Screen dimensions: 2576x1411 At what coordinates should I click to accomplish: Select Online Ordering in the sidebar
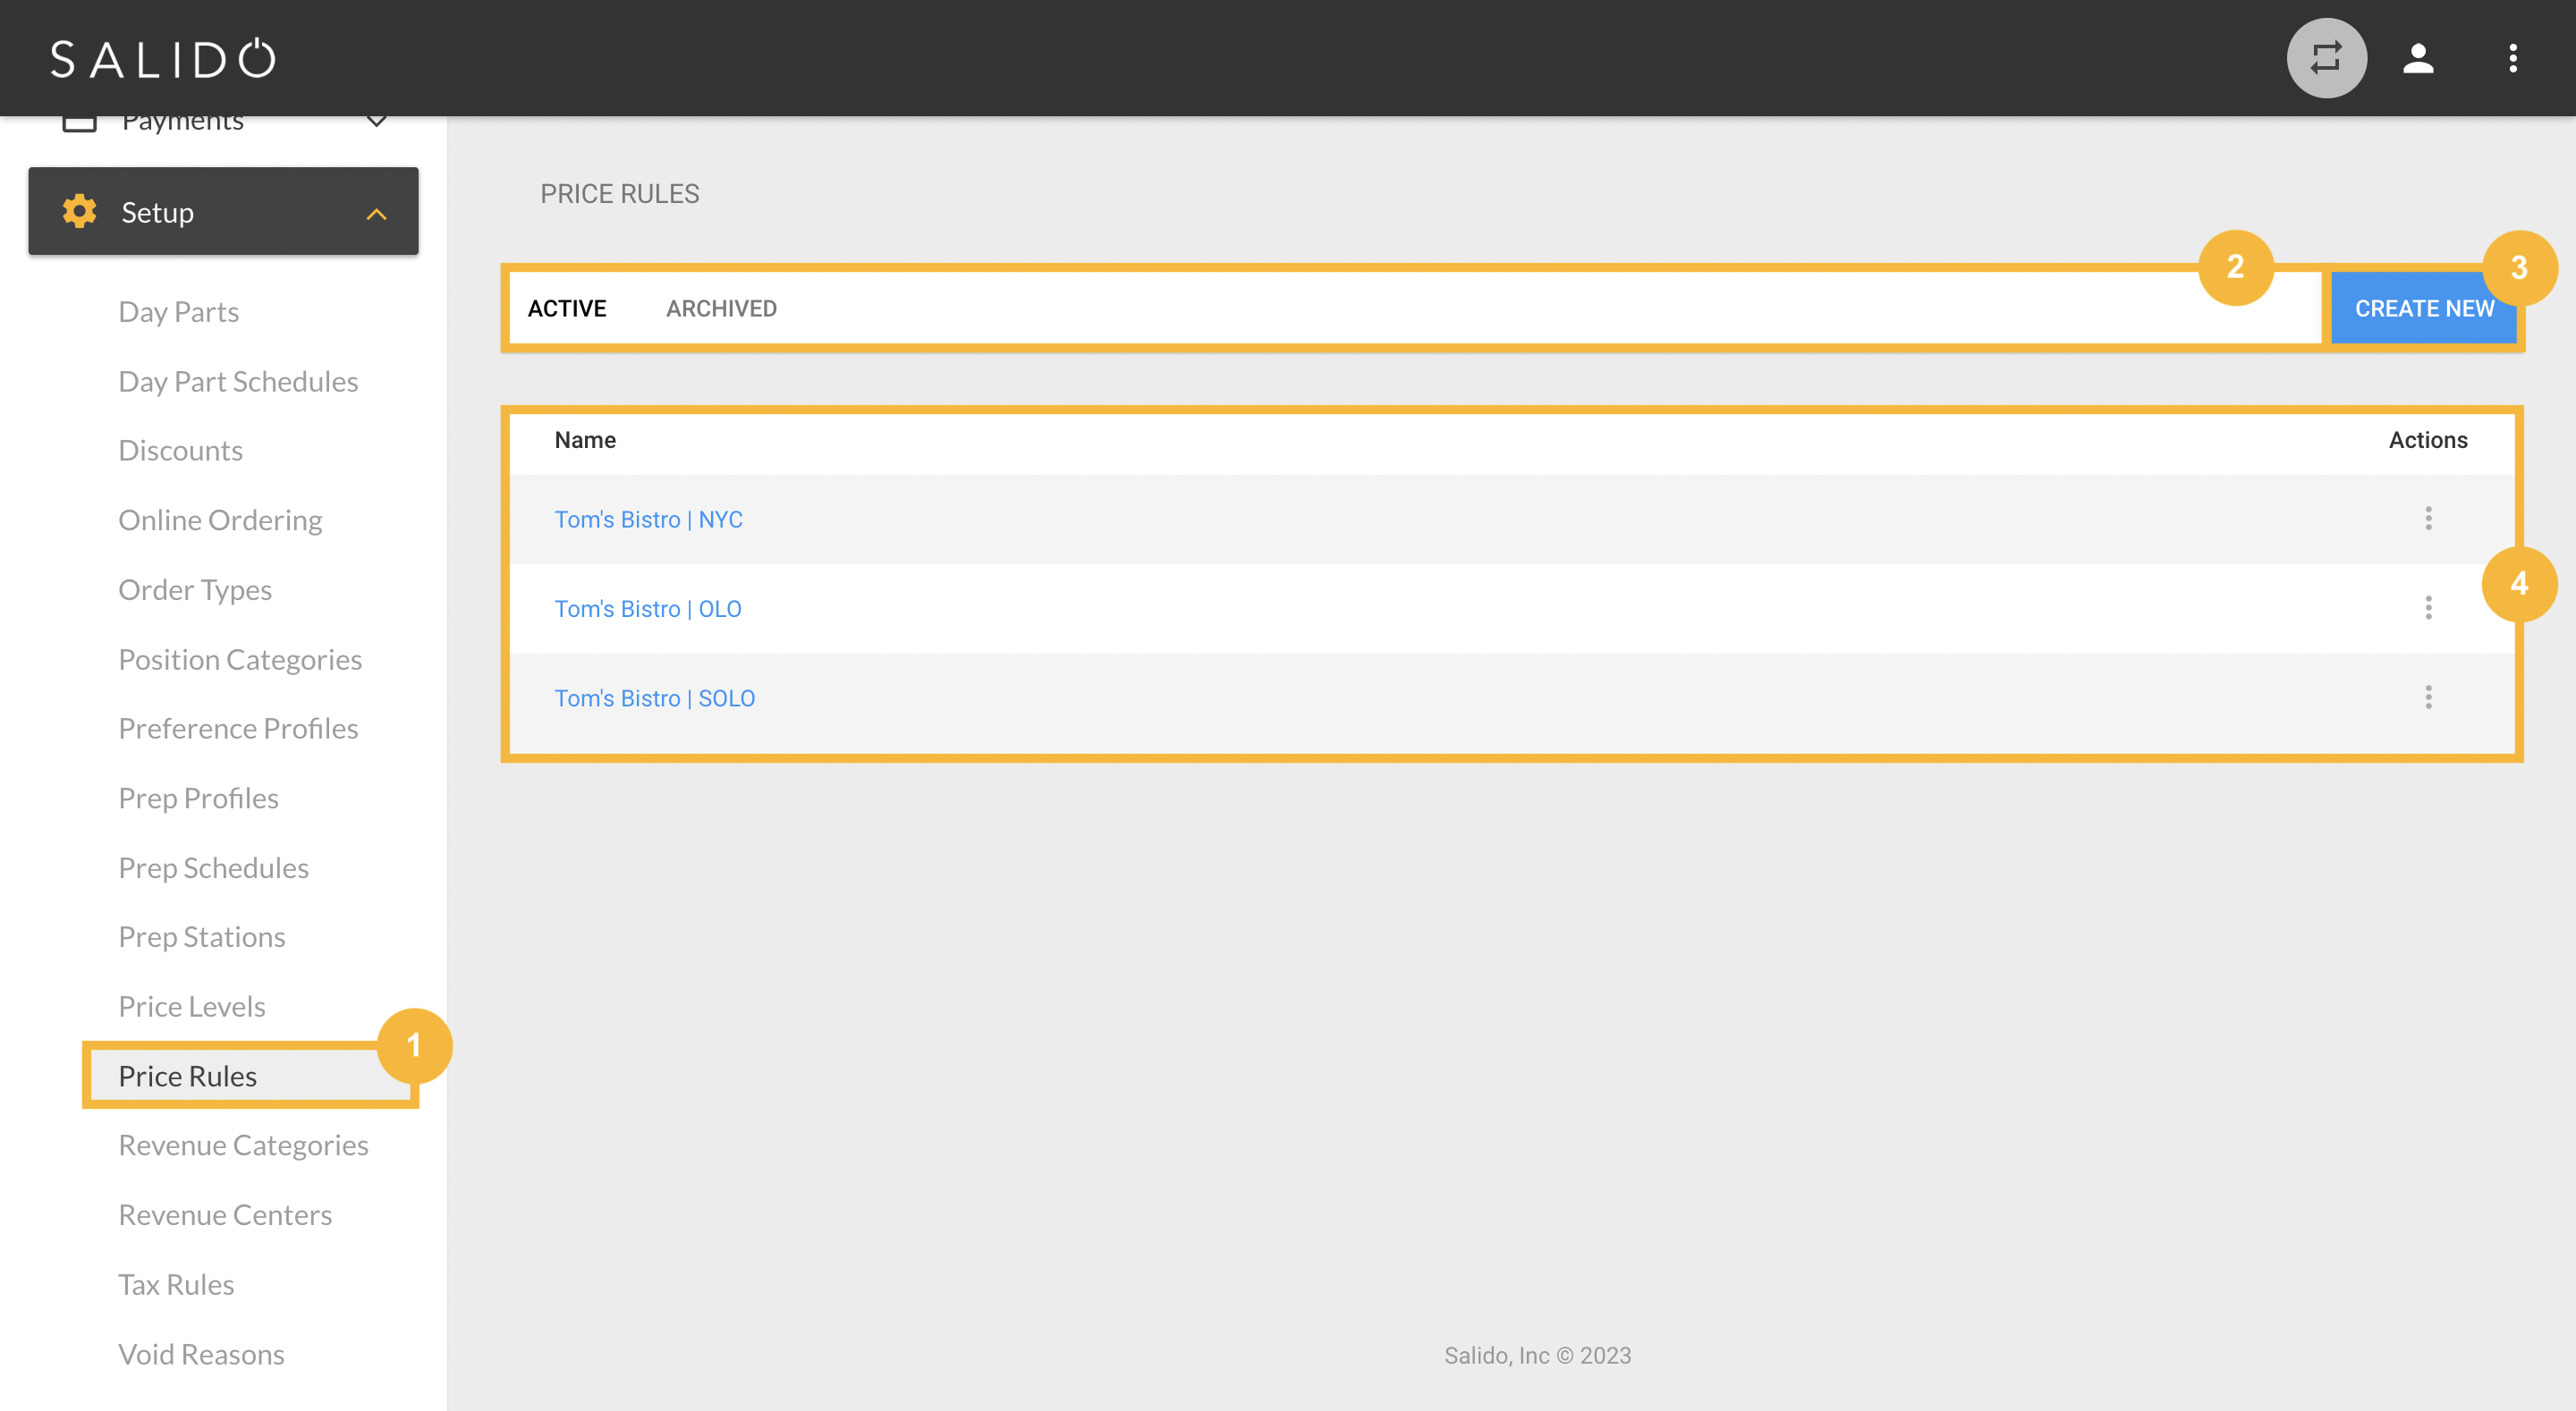pos(220,520)
